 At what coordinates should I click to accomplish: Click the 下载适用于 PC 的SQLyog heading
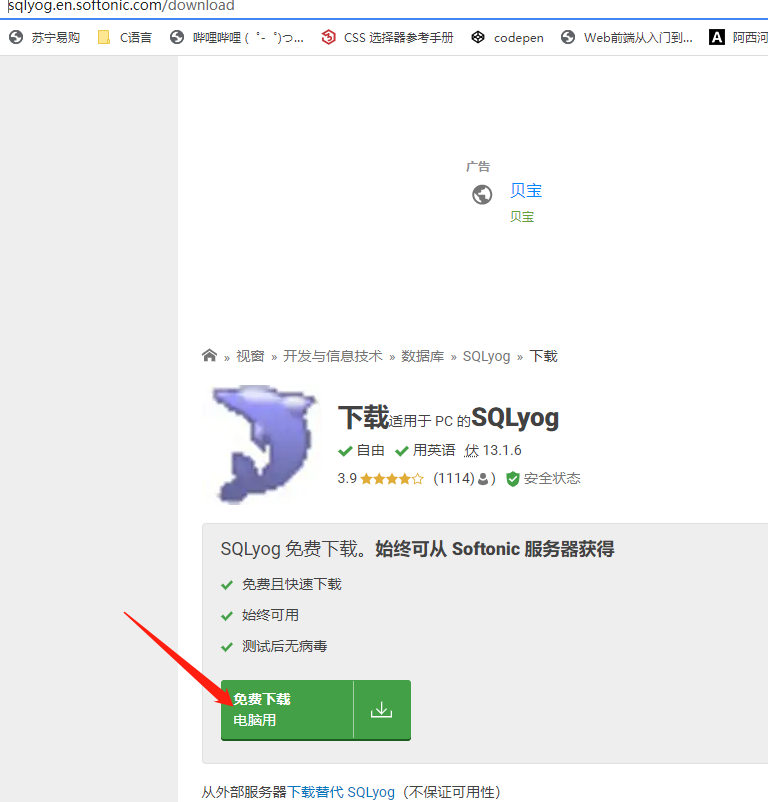click(x=448, y=417)
